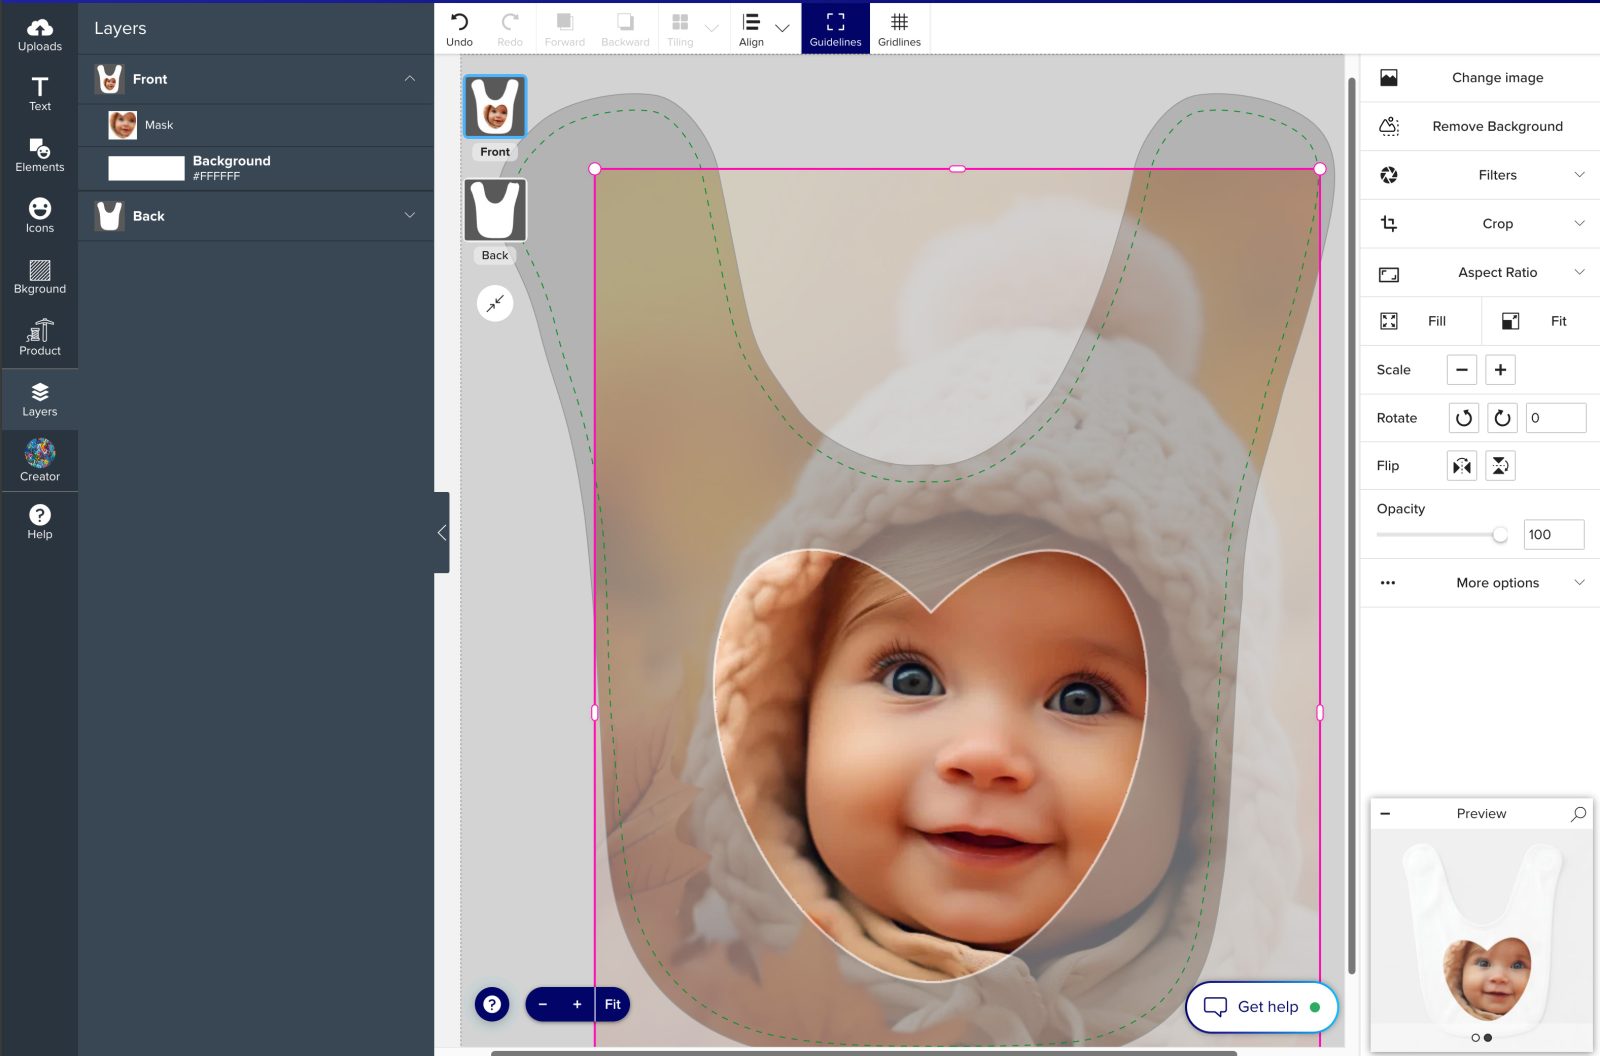The height and width of the screenshot is (1056, 1600).
Task: Click the Undo button
Action: click(x=459, y=29)
